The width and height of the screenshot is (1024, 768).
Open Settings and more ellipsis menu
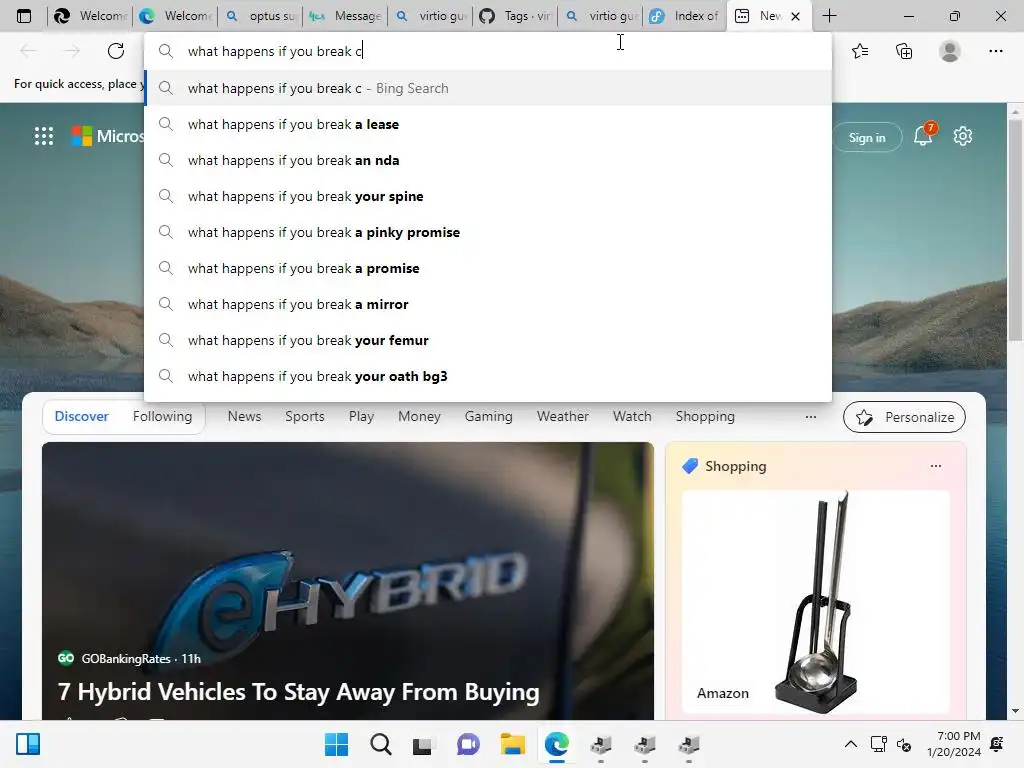pyautogui.click(x=995, y=51)
